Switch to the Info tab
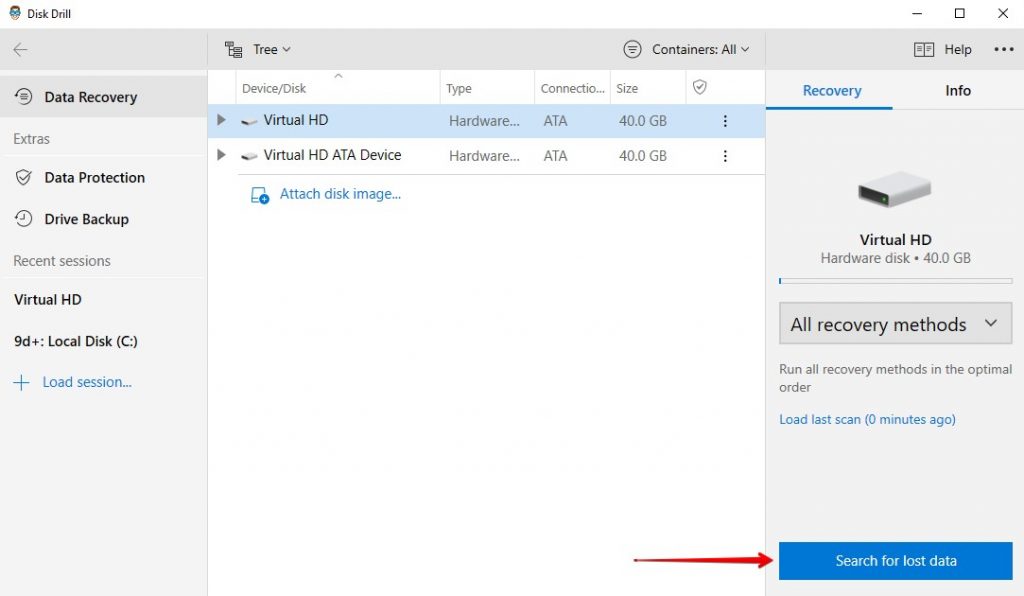The image size is (1024, 596). pyautogui.click(x=956, y=90)
